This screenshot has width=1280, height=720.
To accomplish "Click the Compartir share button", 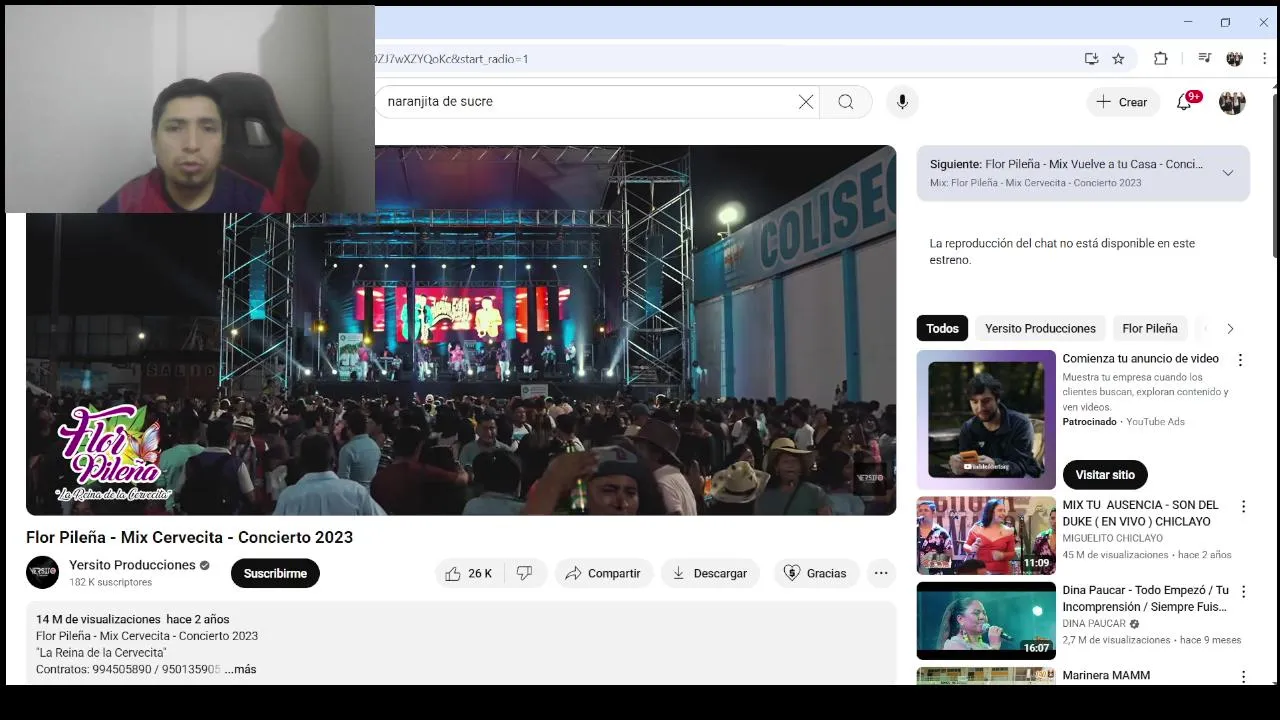I will coord(603,573).
